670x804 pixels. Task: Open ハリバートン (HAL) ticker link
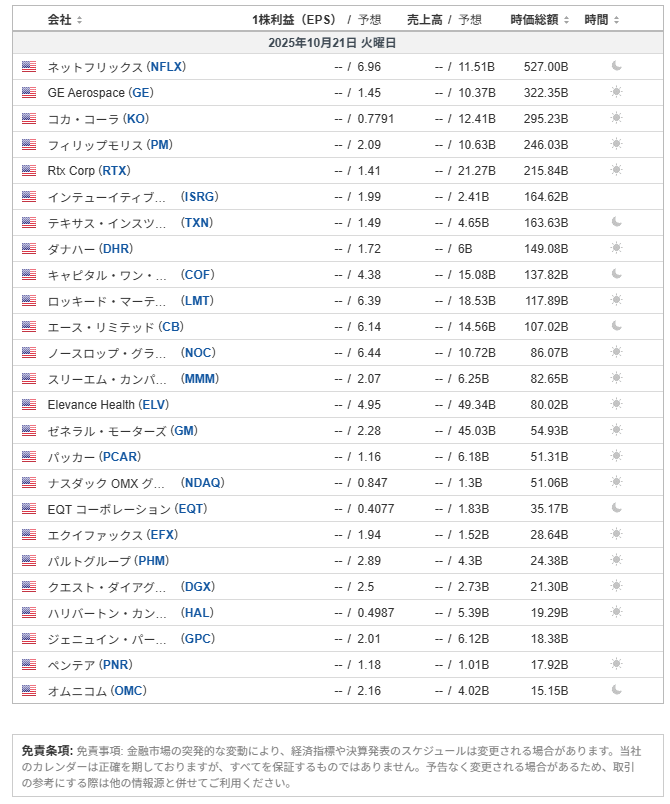pos(197,613)
